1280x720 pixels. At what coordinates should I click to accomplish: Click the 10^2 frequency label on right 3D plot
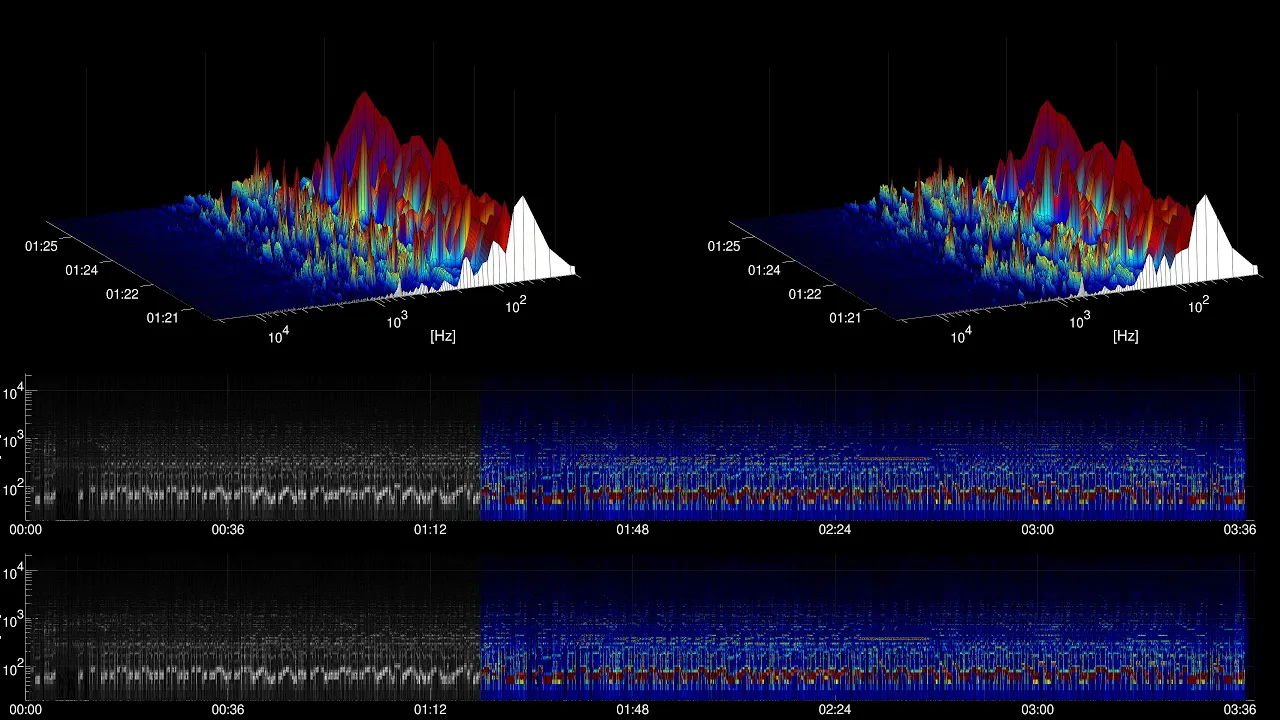point(1199,305)
